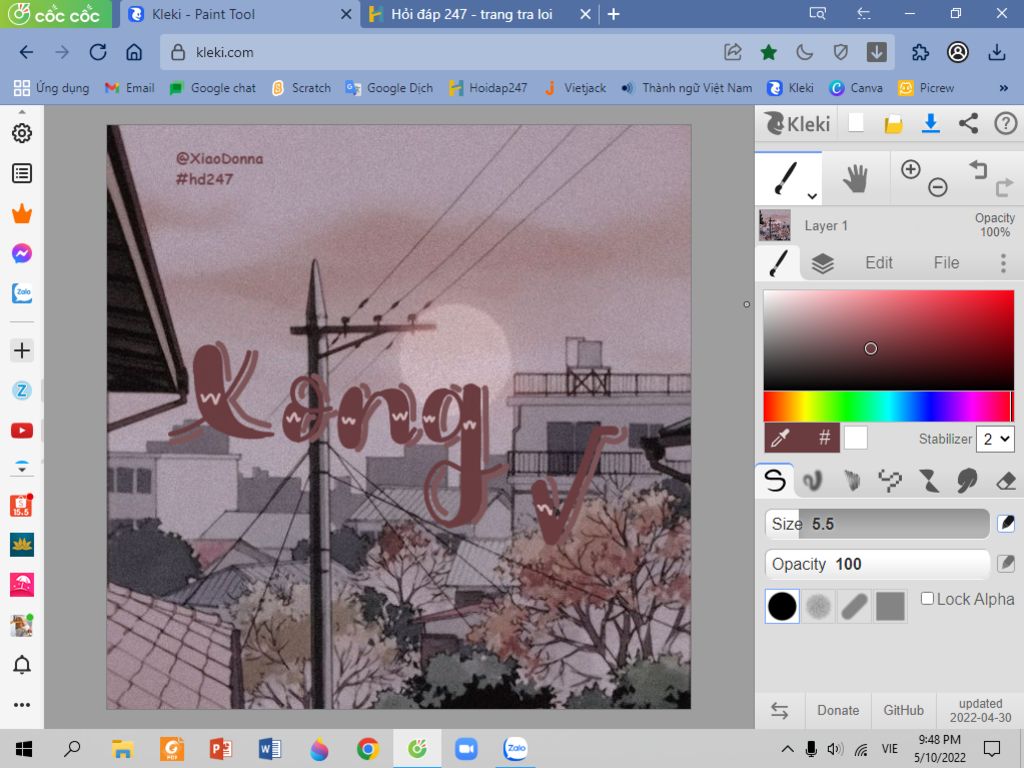Open the Google Dịch bookmark
The image size is (1024, 768).
(389, 88)
